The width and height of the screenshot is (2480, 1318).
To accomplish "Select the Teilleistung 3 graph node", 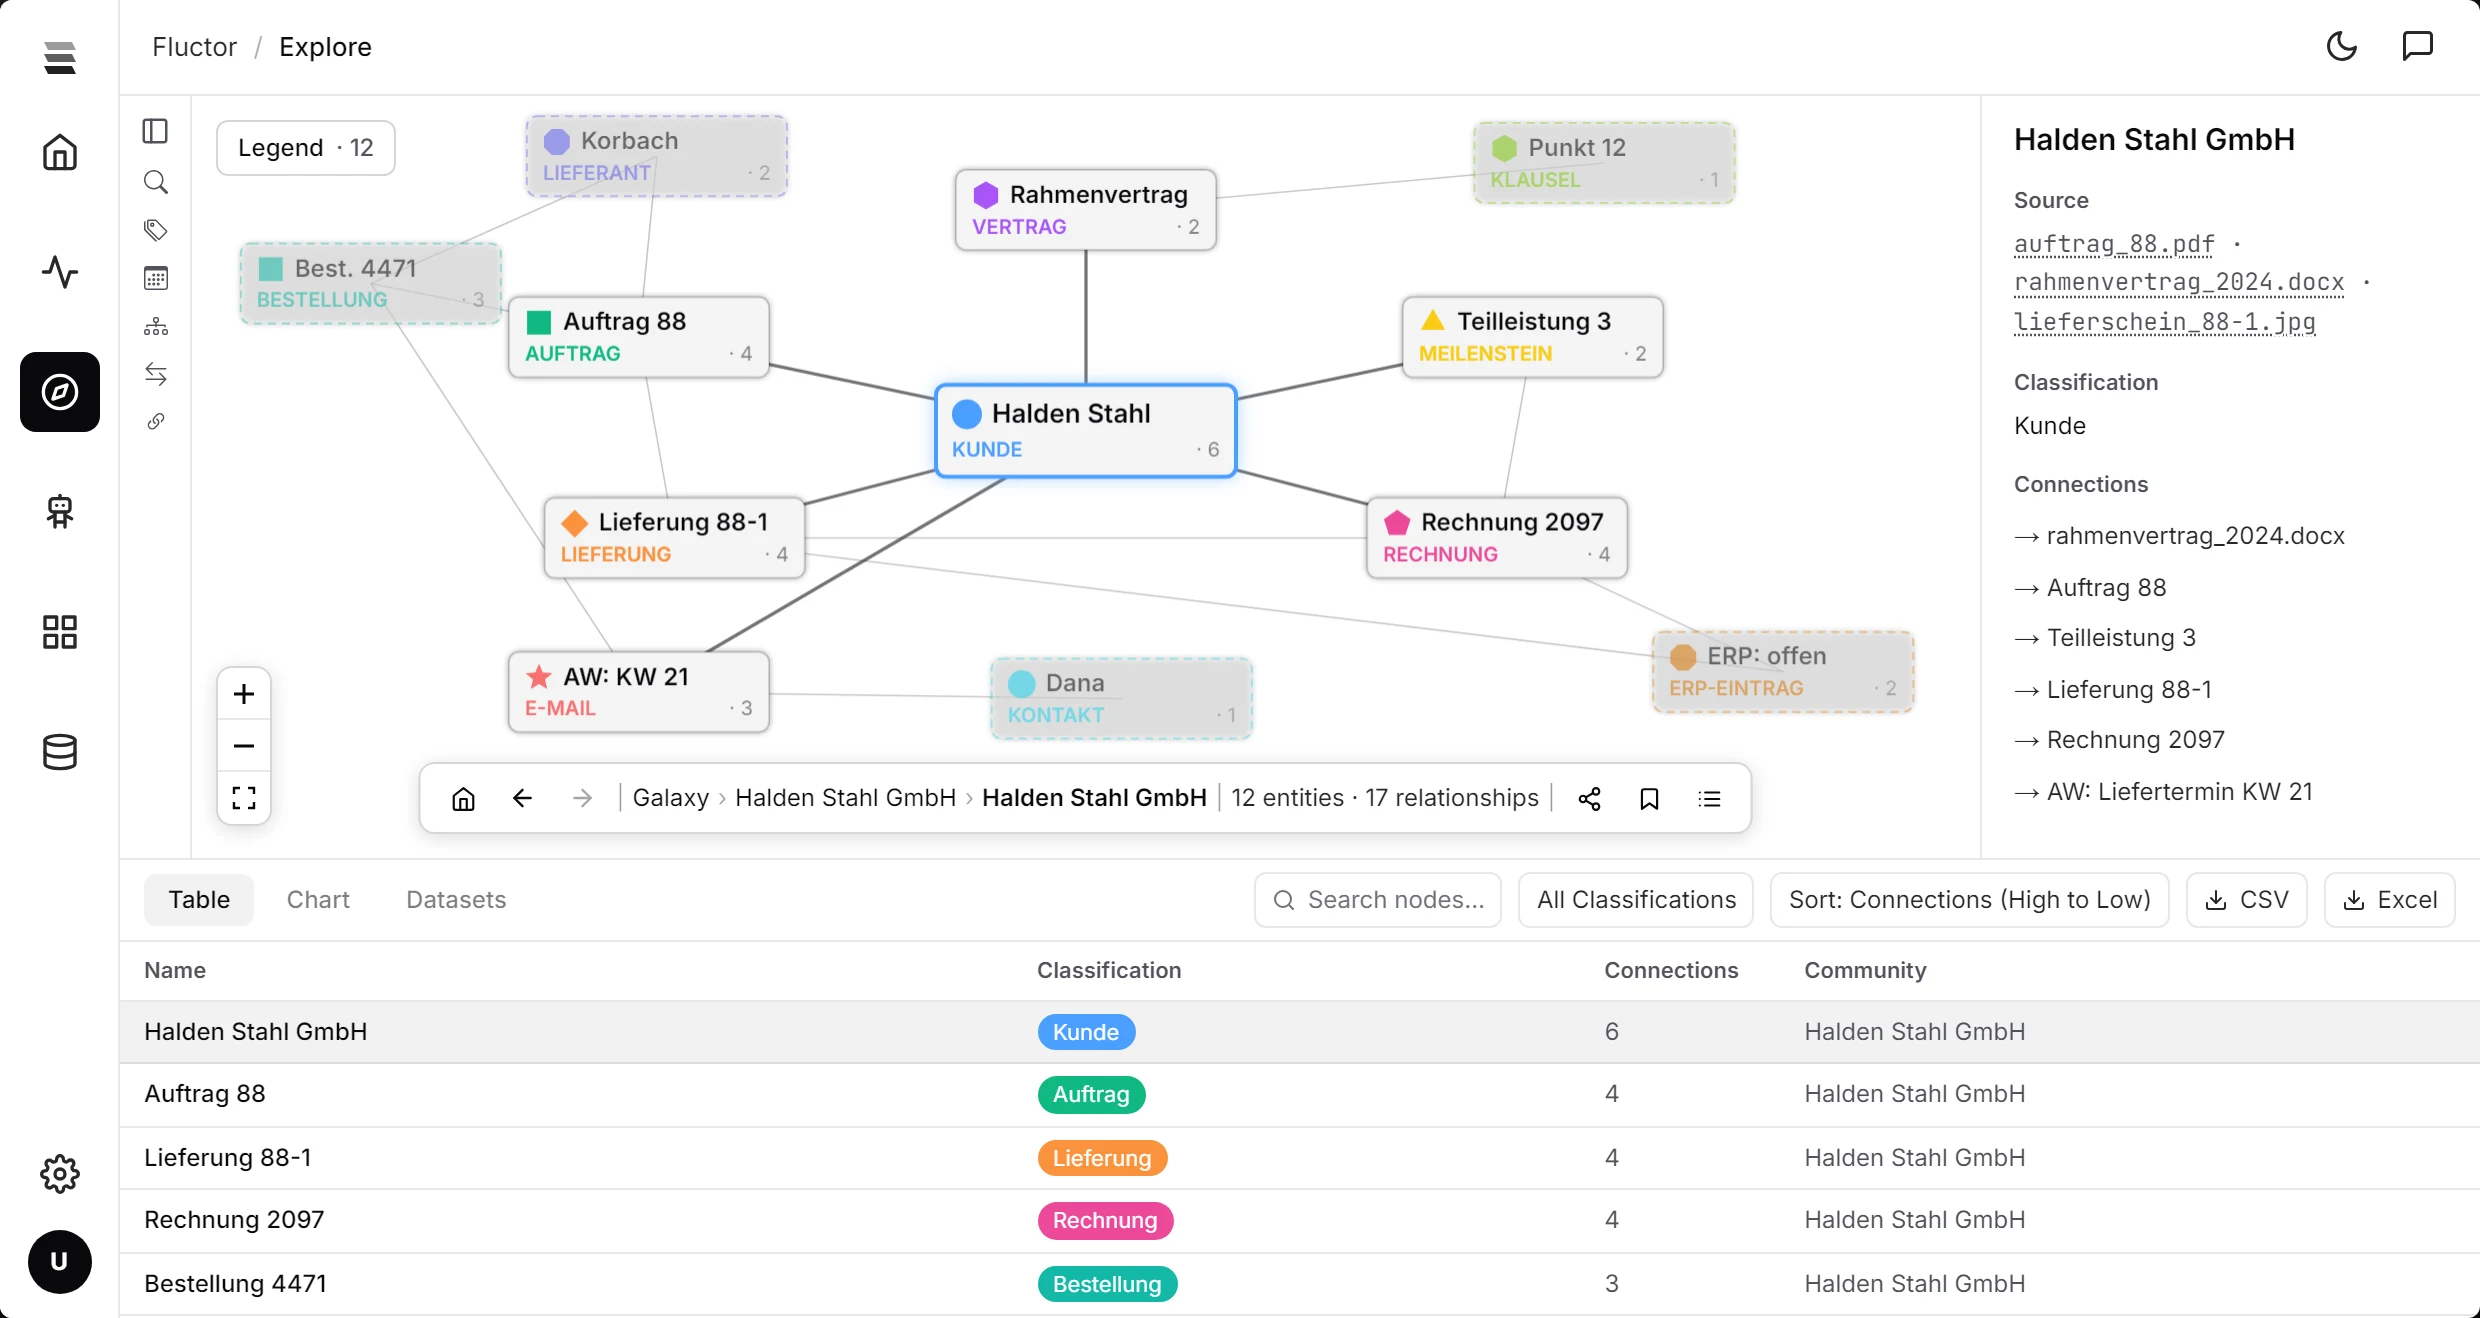I will (x=1533, y=337).
